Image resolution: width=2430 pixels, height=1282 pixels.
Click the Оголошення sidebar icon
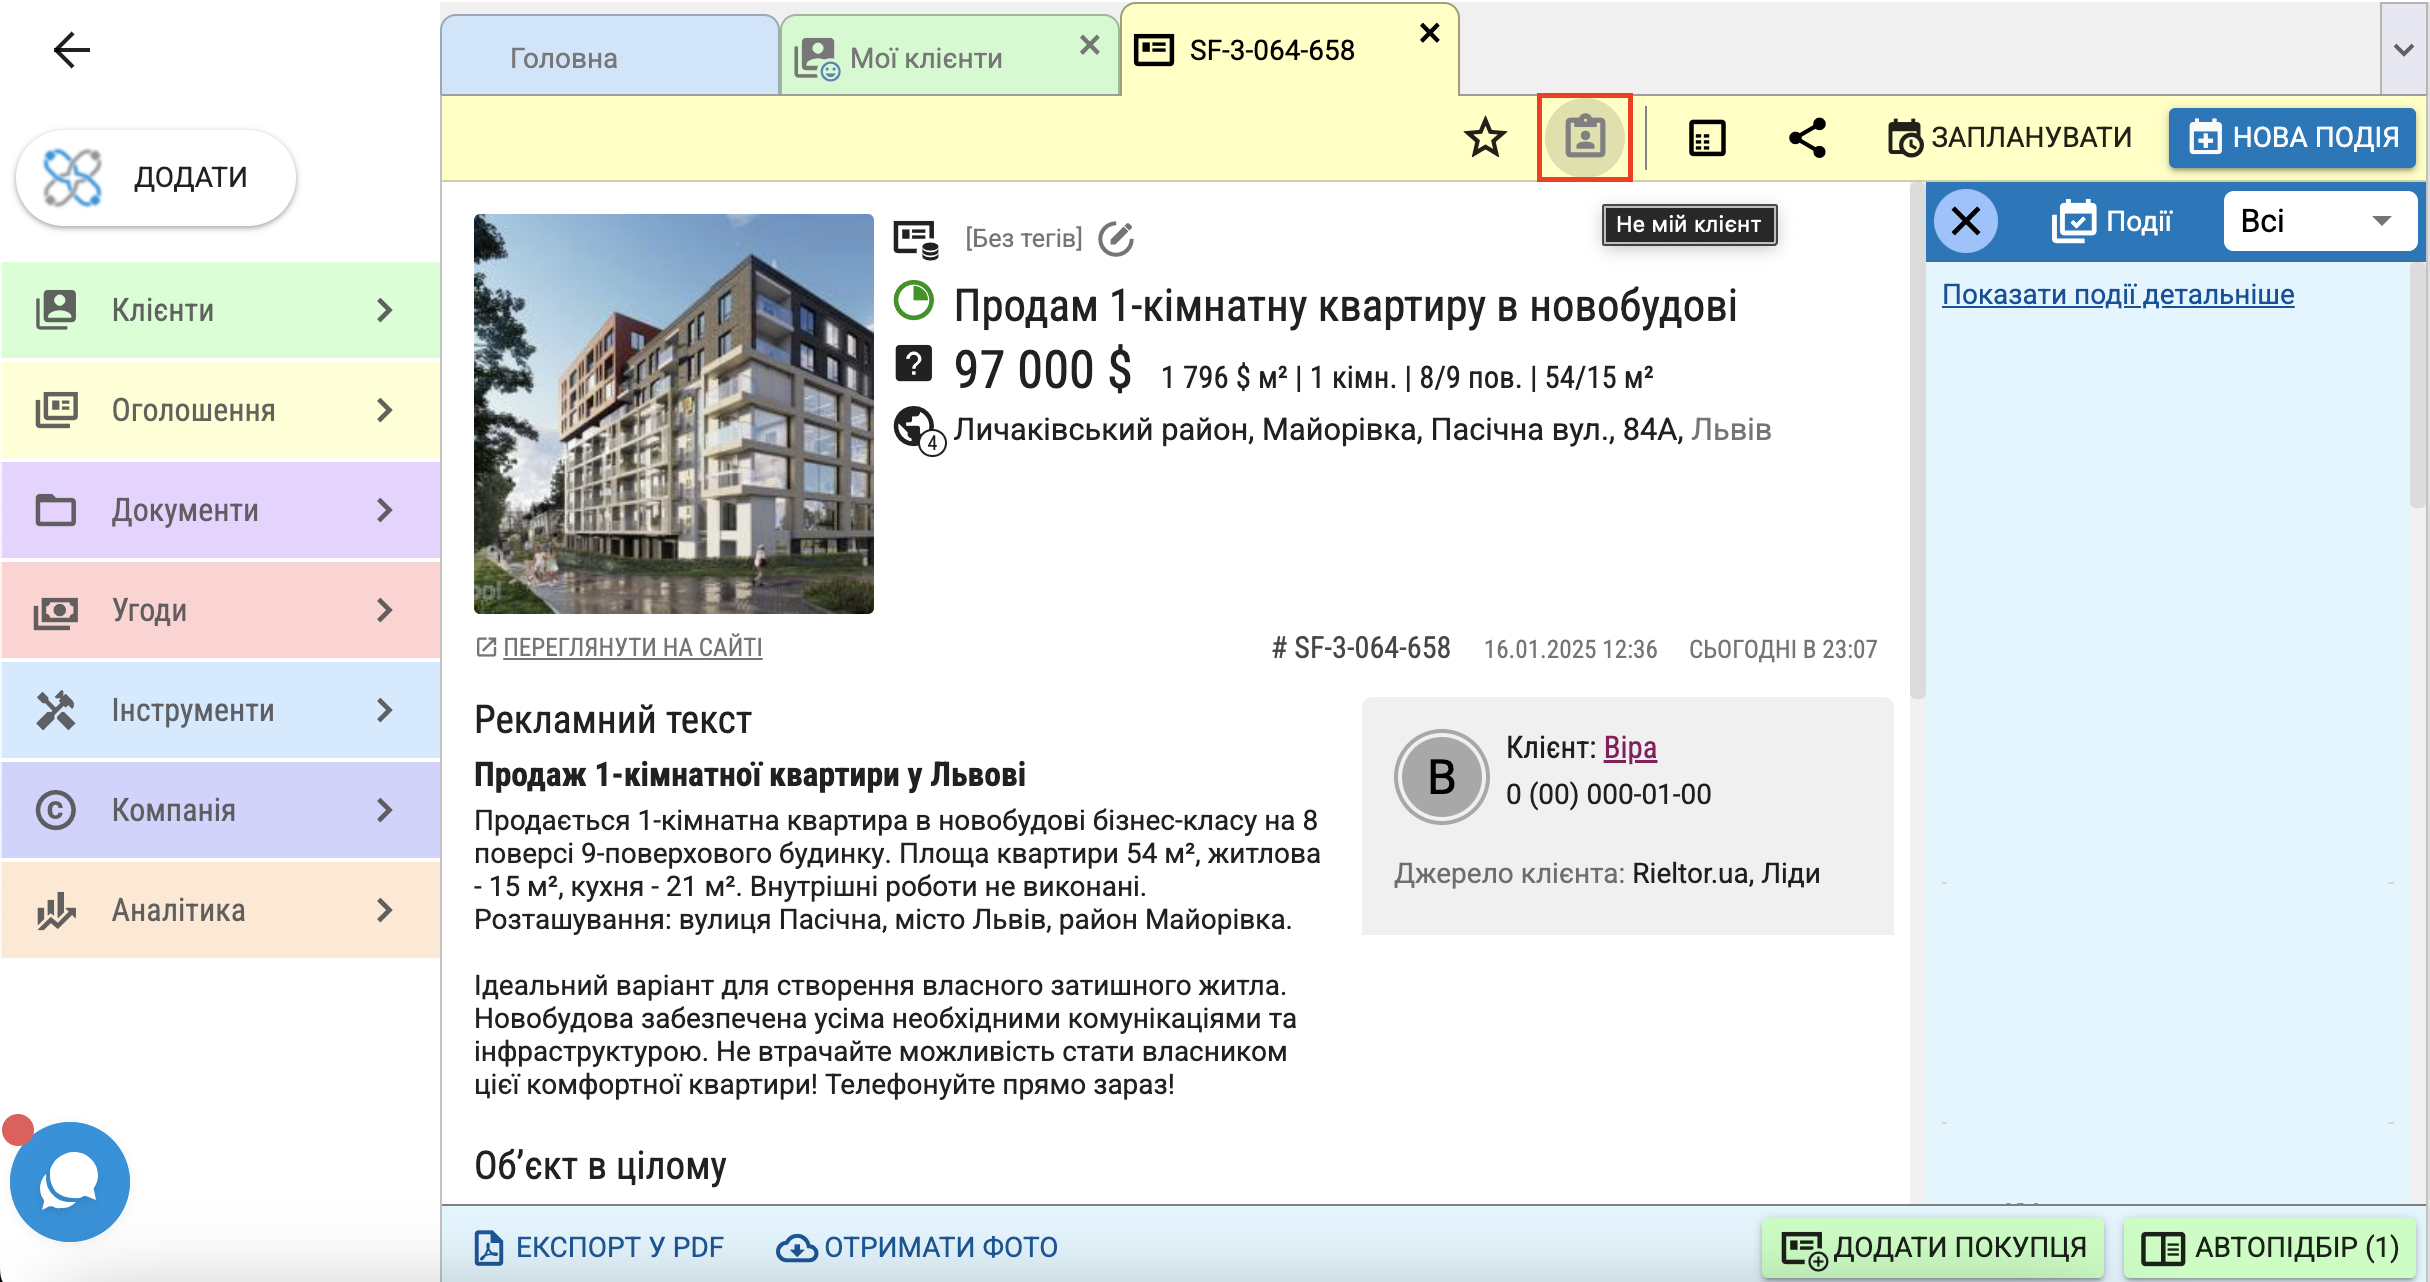[x=56, y=410]
